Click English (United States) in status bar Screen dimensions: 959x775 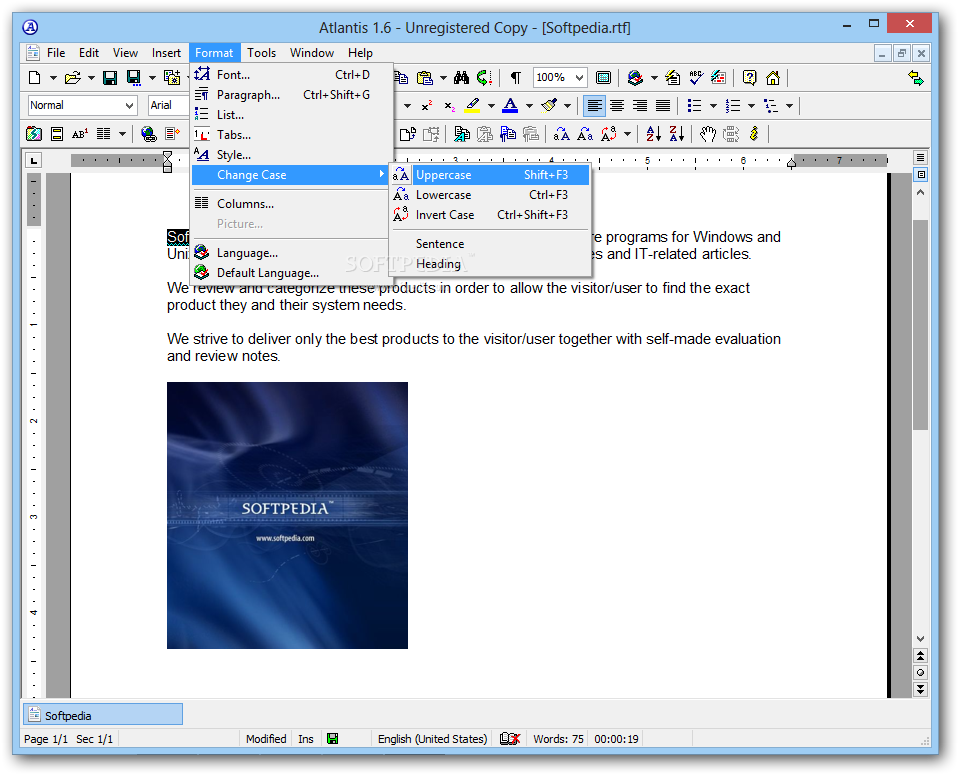pos(432,739)
